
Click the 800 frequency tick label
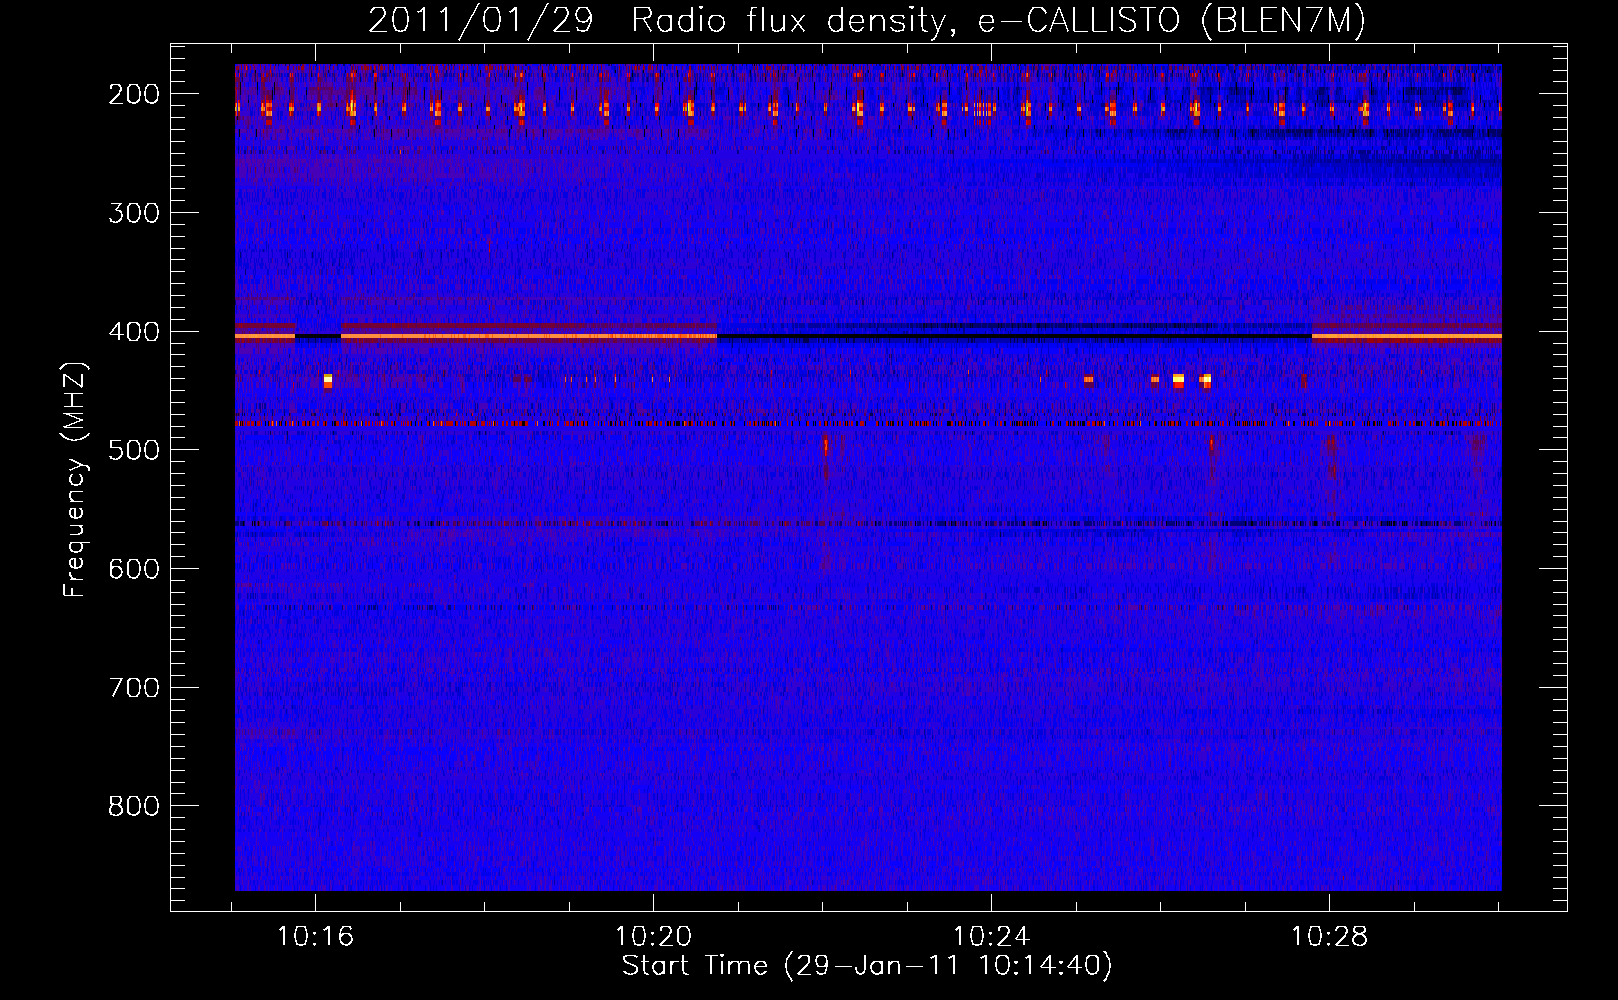tap(134, 806)
